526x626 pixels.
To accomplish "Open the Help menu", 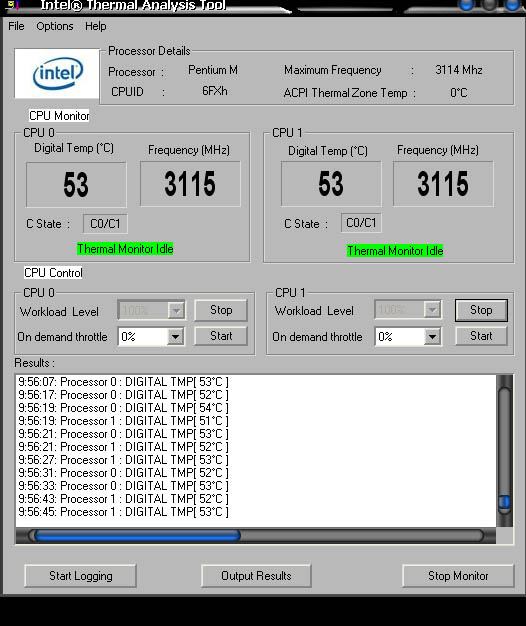I will coord(96,26).
